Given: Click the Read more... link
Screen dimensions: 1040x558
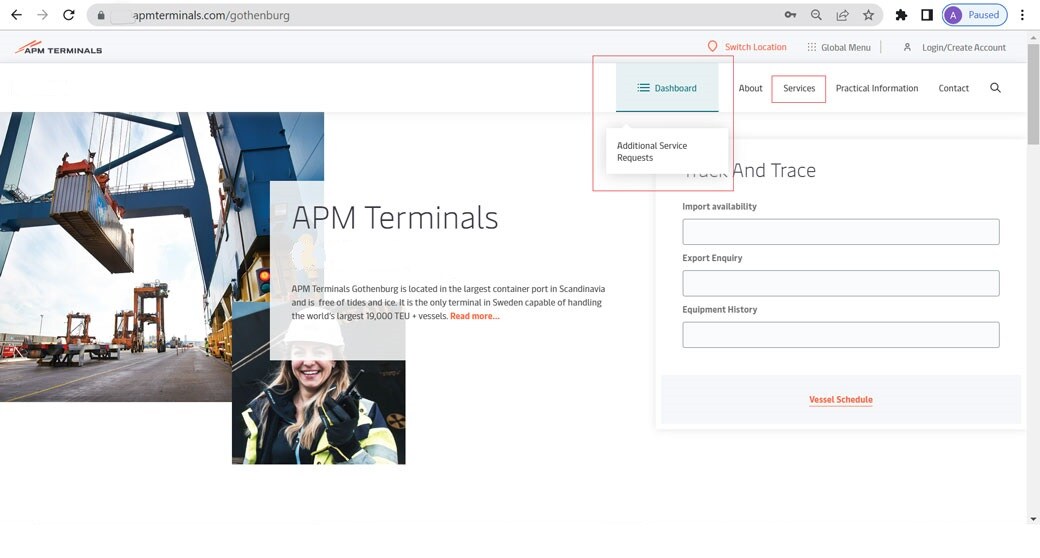Looking at the screenshot, I should [474, 316].
